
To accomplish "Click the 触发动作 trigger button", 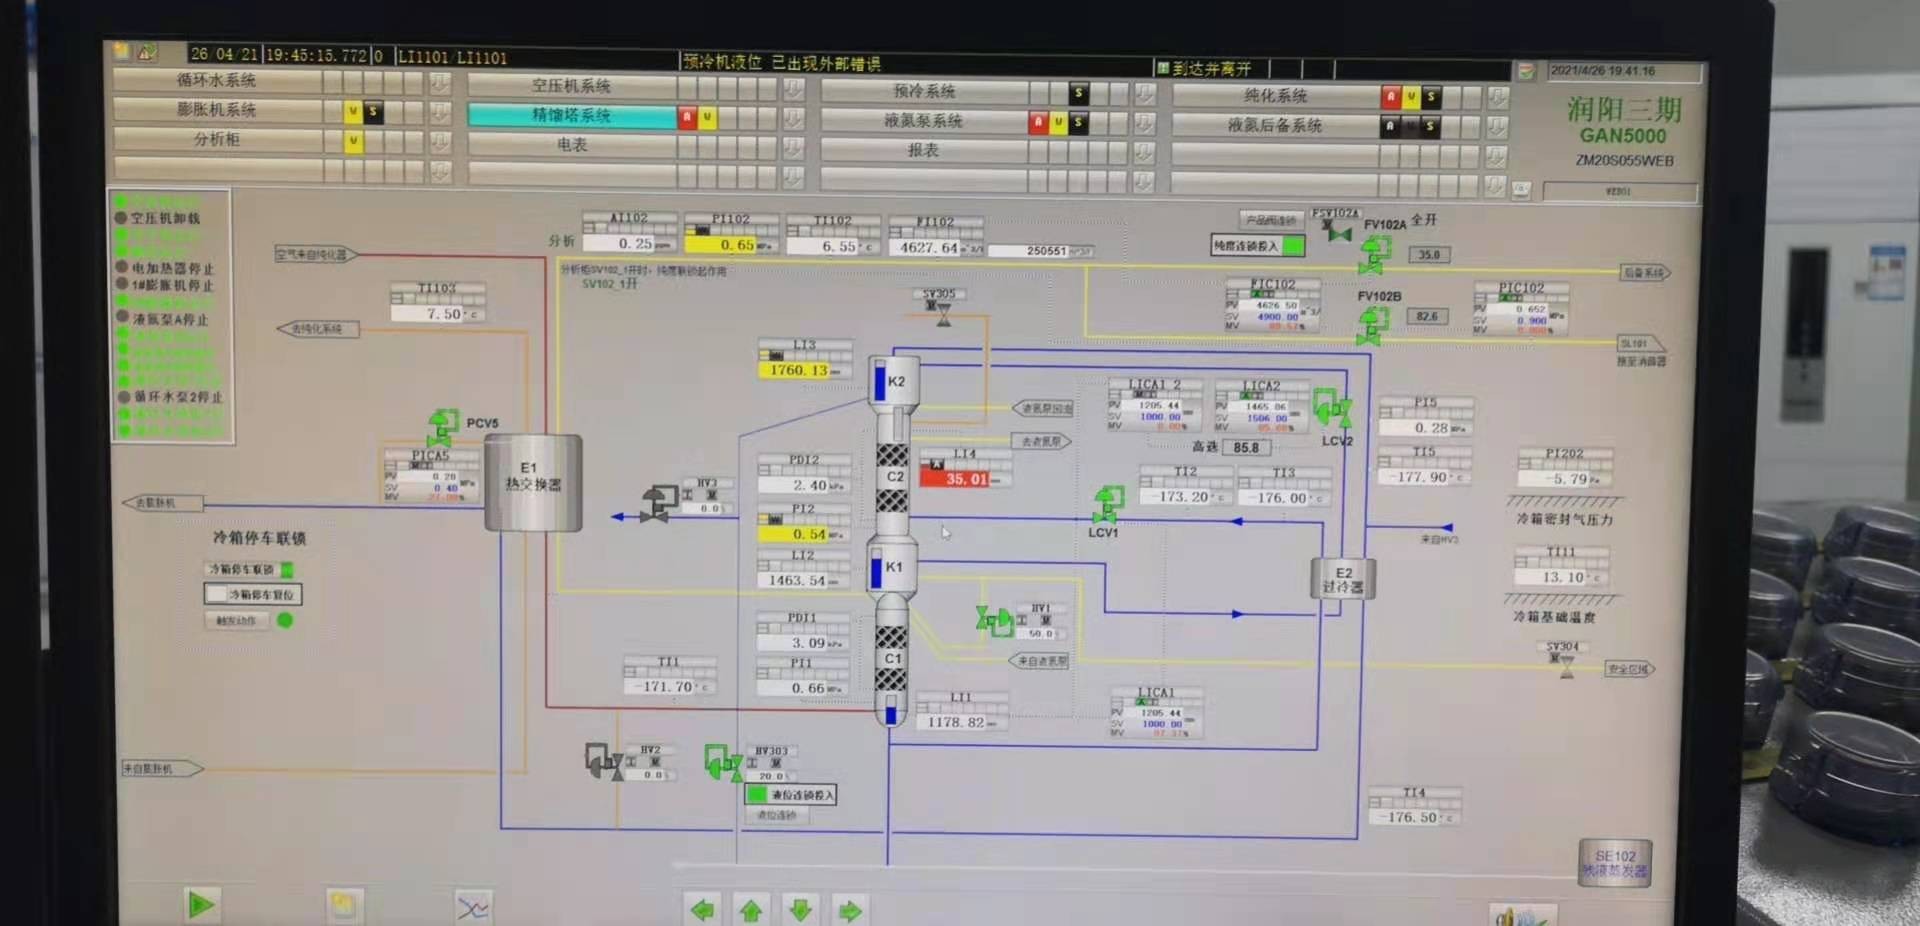I will (x=238, y=621).
